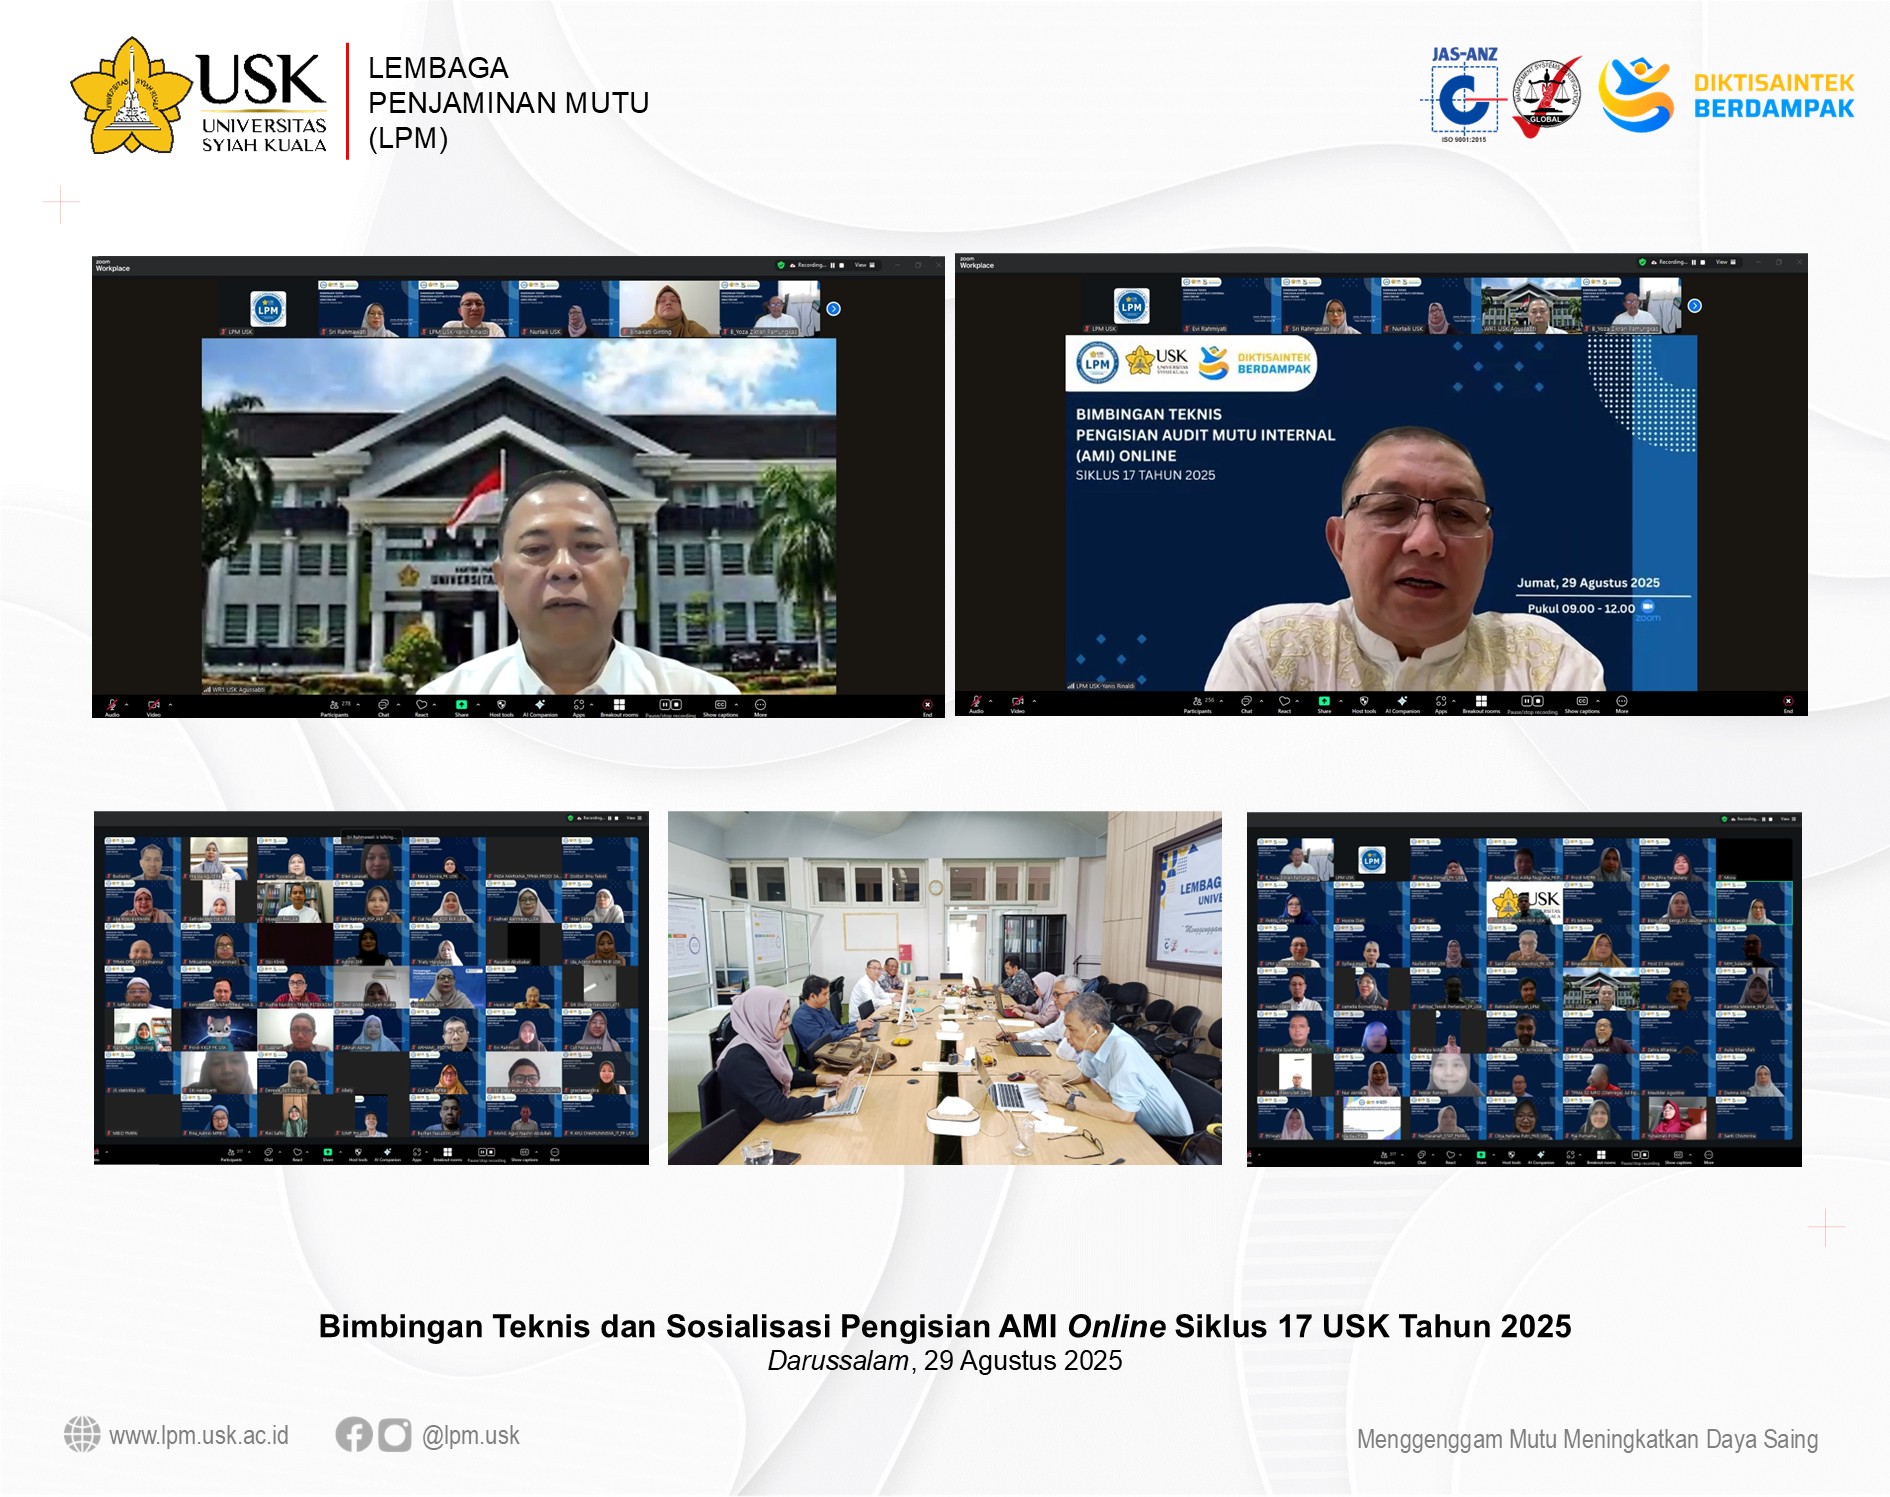Open Chat in the 256-participant Zoom window

[1246, 702]
